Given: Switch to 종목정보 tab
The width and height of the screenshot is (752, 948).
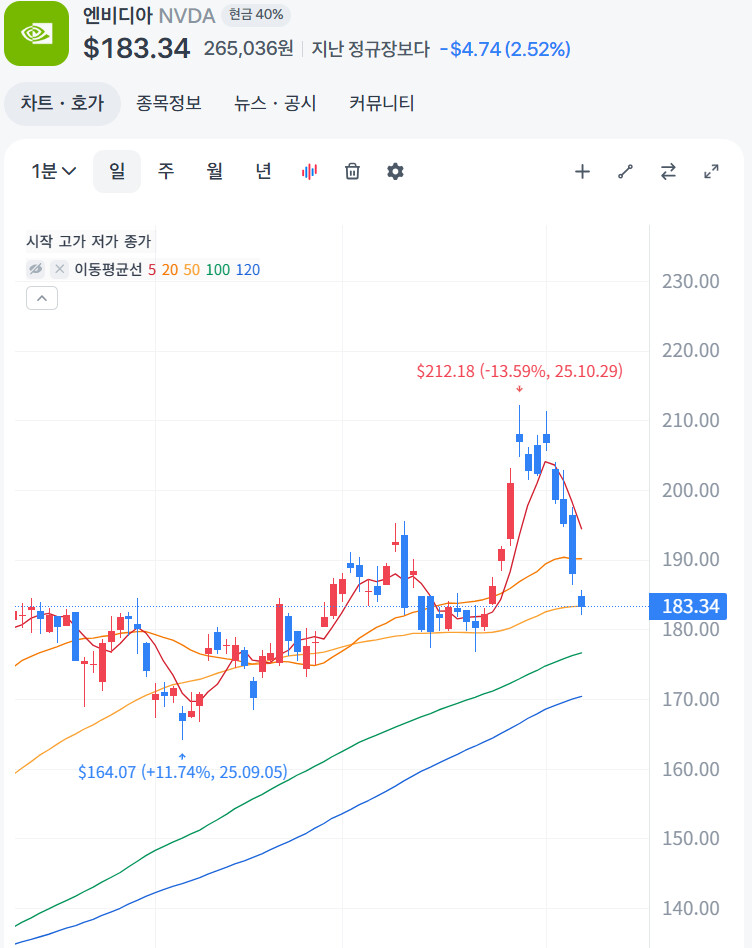Looking at the screenshot, I should coord(169,103).
